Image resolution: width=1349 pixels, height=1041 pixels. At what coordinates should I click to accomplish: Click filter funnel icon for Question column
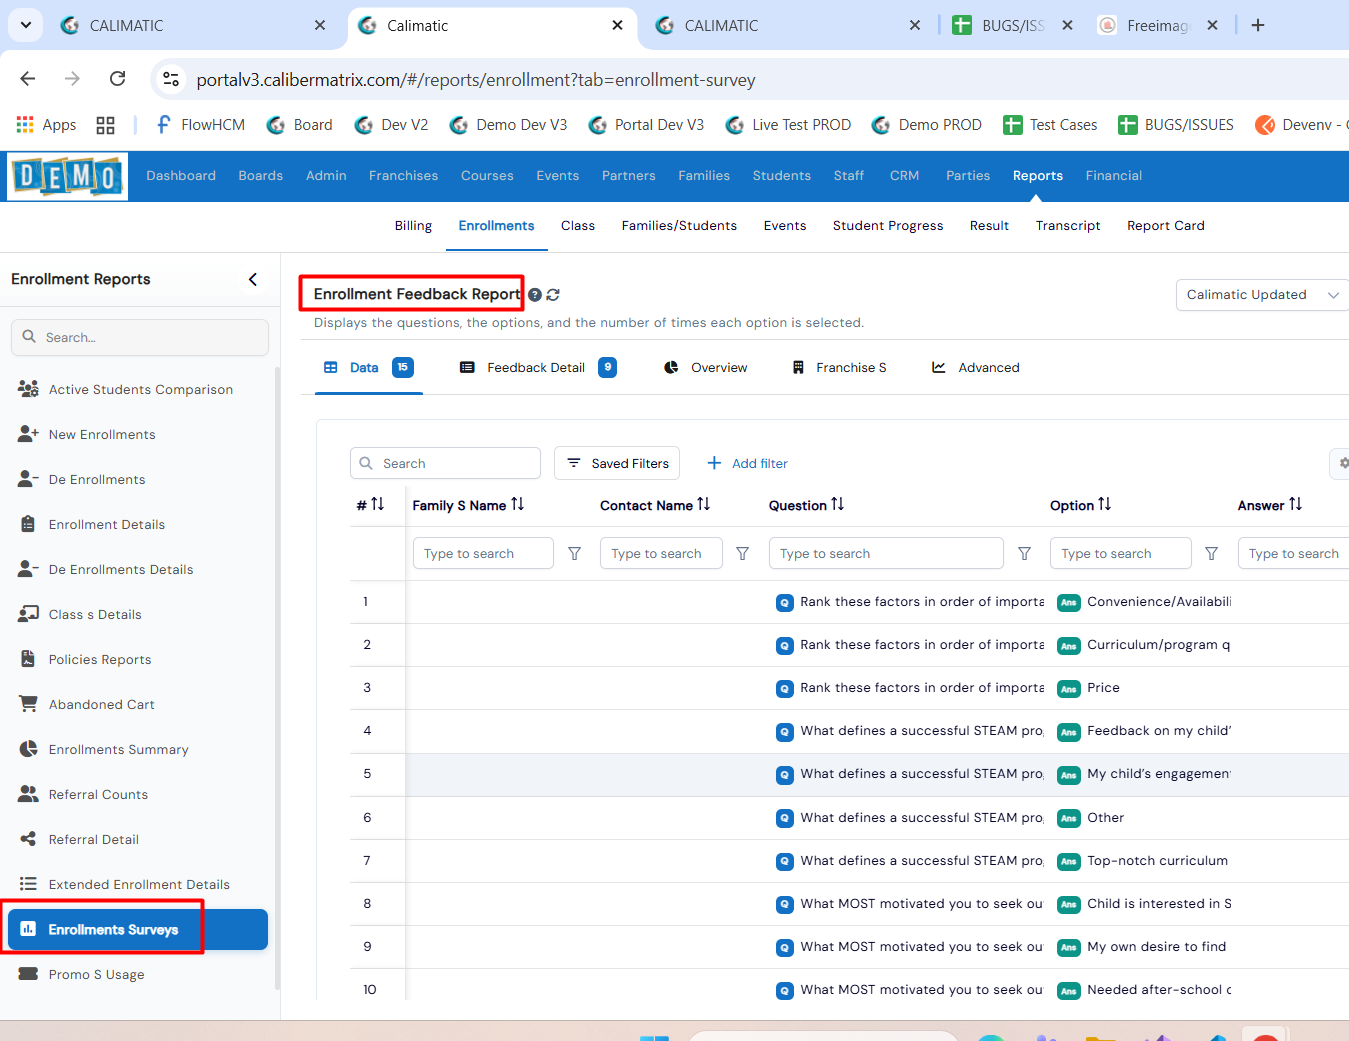tap(1024, 554)
